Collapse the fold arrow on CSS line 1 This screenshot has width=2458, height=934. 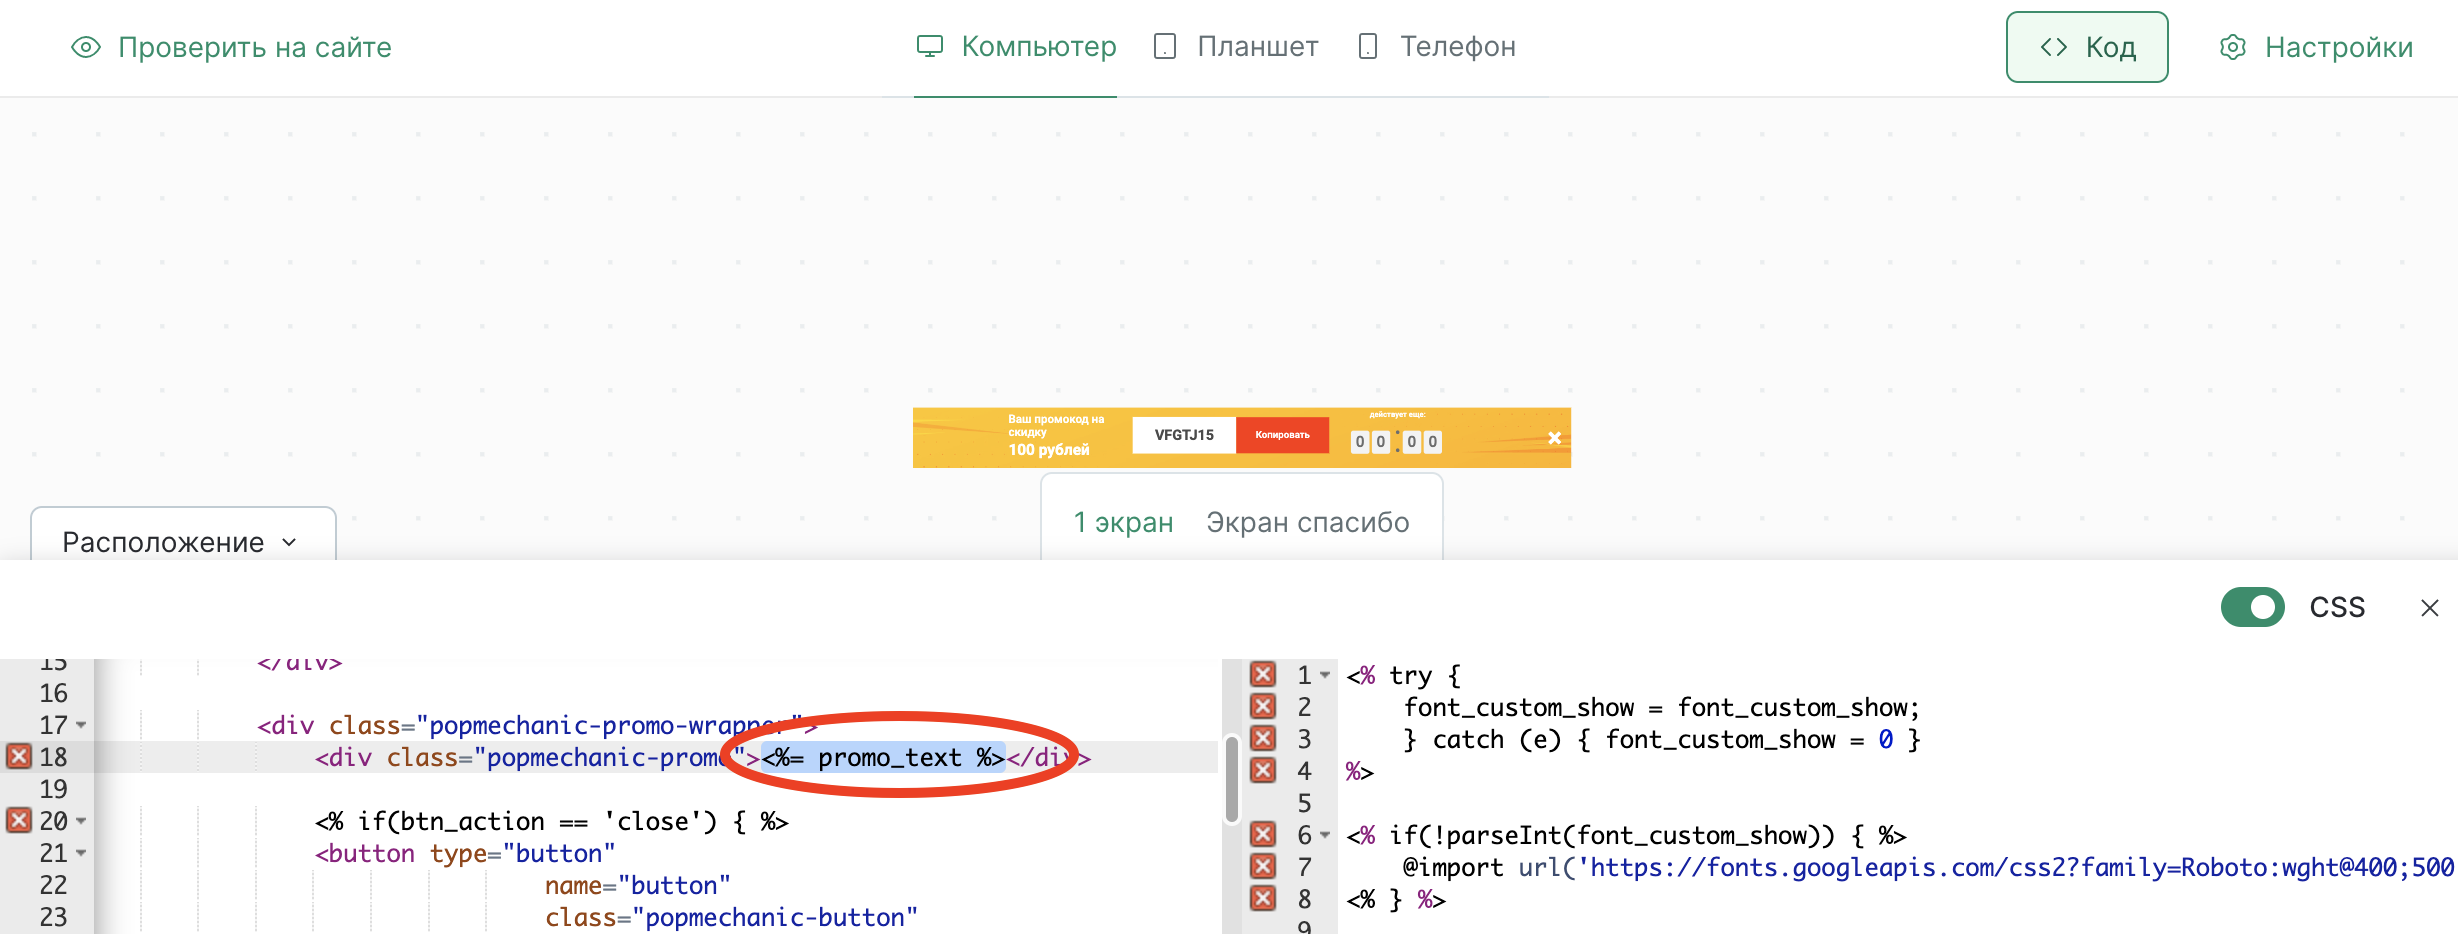point(1325,675)
